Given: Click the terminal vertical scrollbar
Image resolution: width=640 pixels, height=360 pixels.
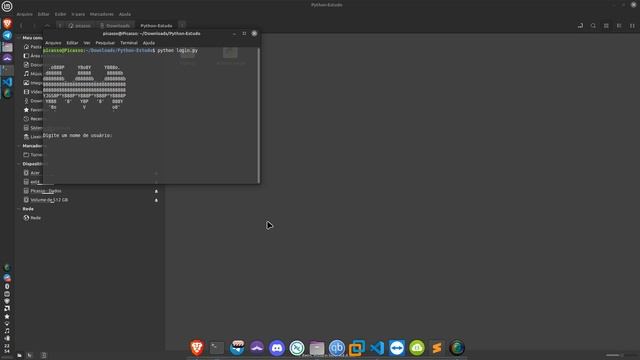Looking at the screenshot, I should [x=258, y=115].
